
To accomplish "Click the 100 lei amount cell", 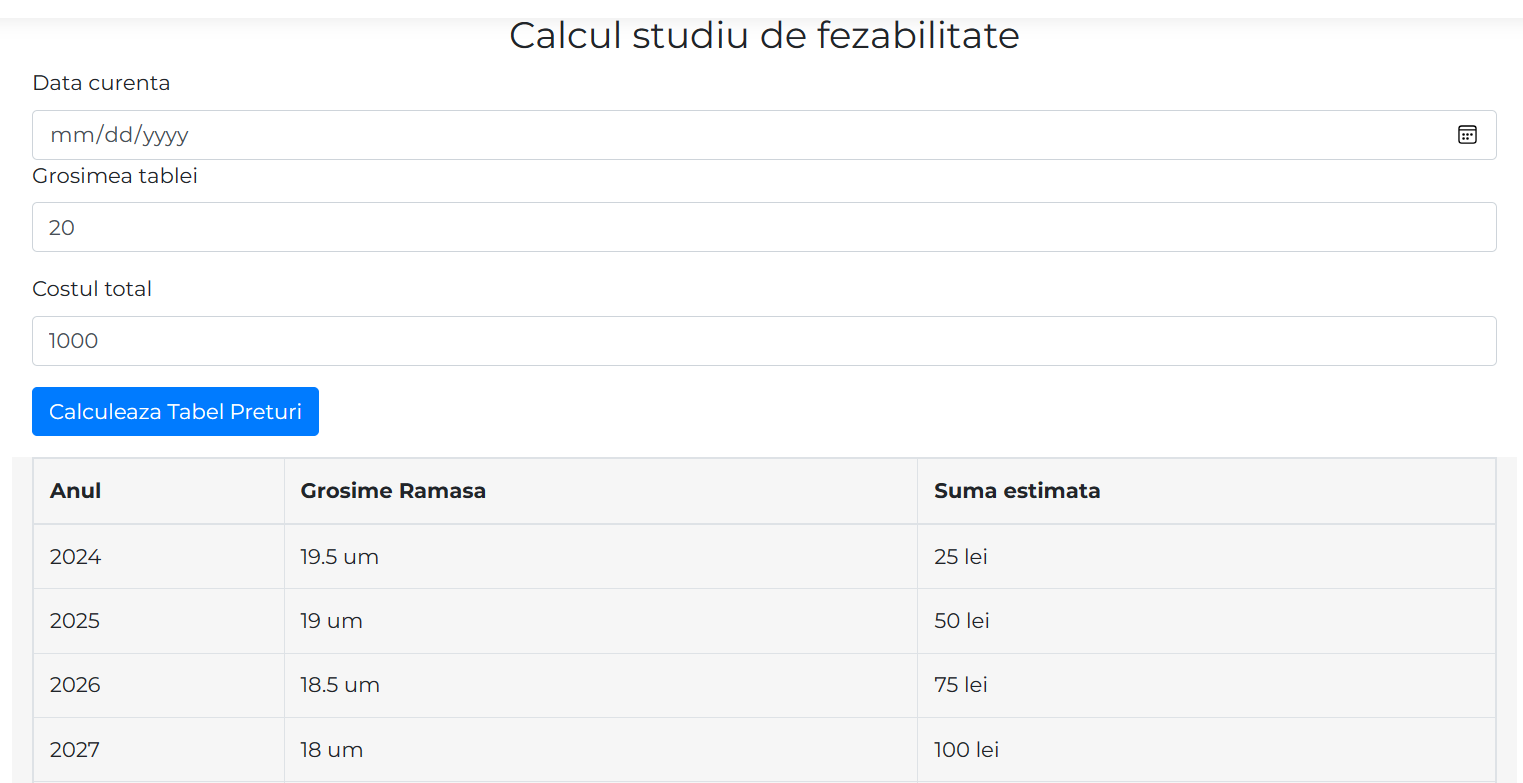I will point(967,749).
